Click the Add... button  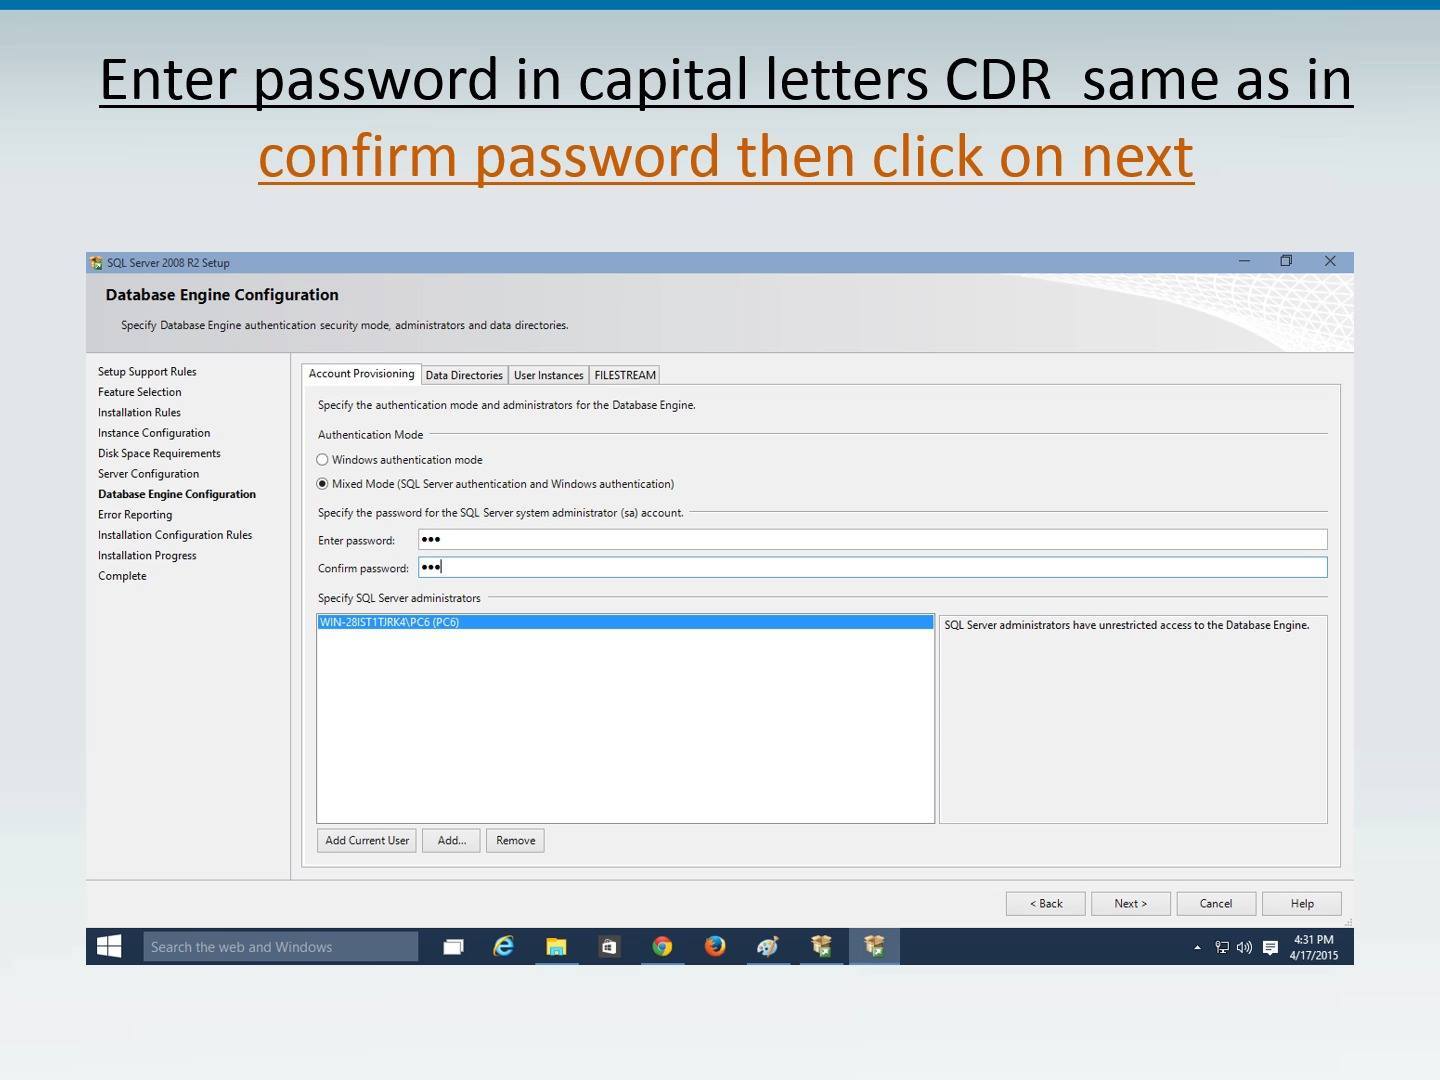click(x=451, y=840)
